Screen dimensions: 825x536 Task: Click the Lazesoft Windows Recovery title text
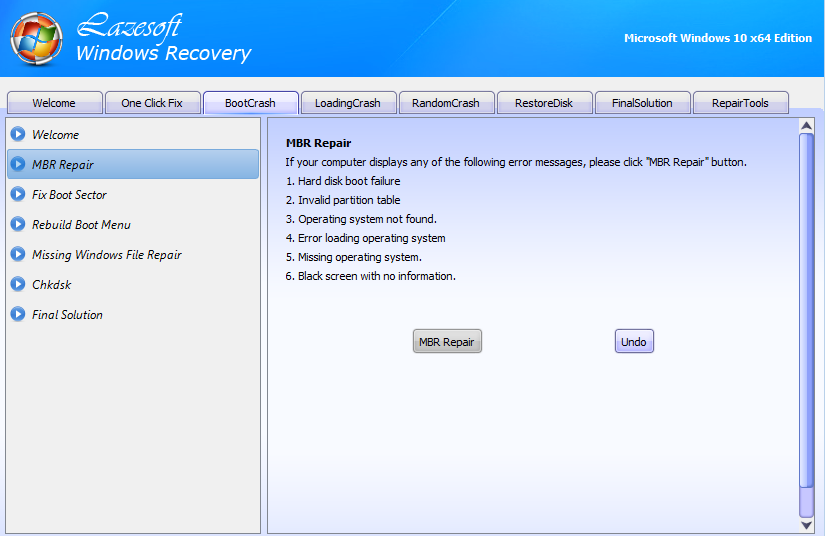tap(164, 38)
